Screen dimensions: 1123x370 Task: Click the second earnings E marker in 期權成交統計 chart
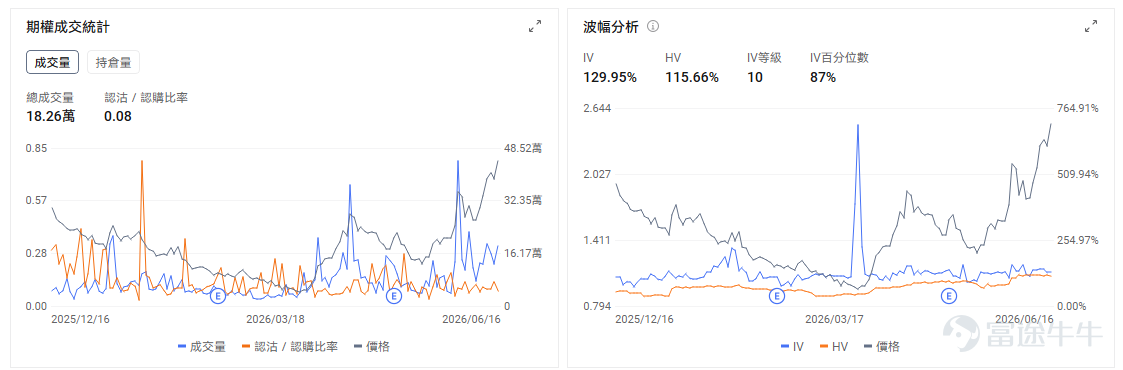(393, 295)
